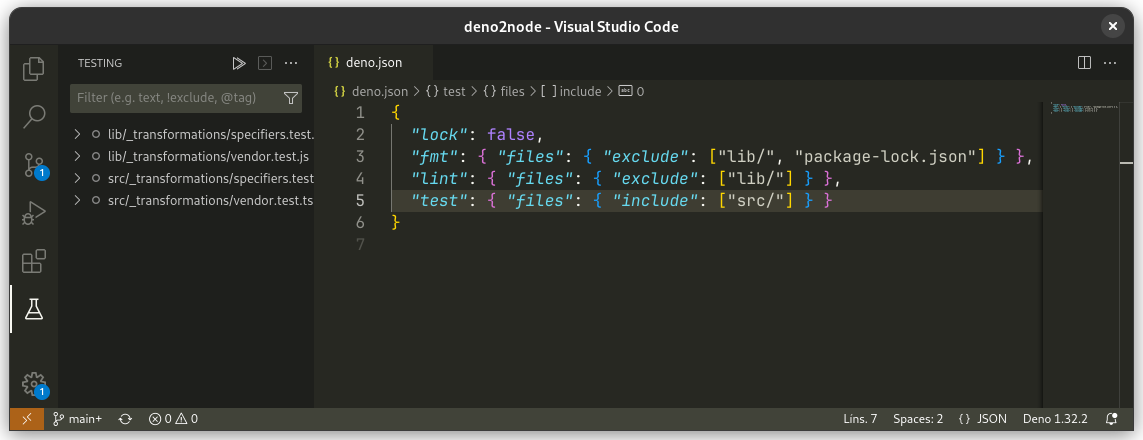Click the main+ branch indicator
This screenshot has height=440, width=1143.
coord(78,419)
